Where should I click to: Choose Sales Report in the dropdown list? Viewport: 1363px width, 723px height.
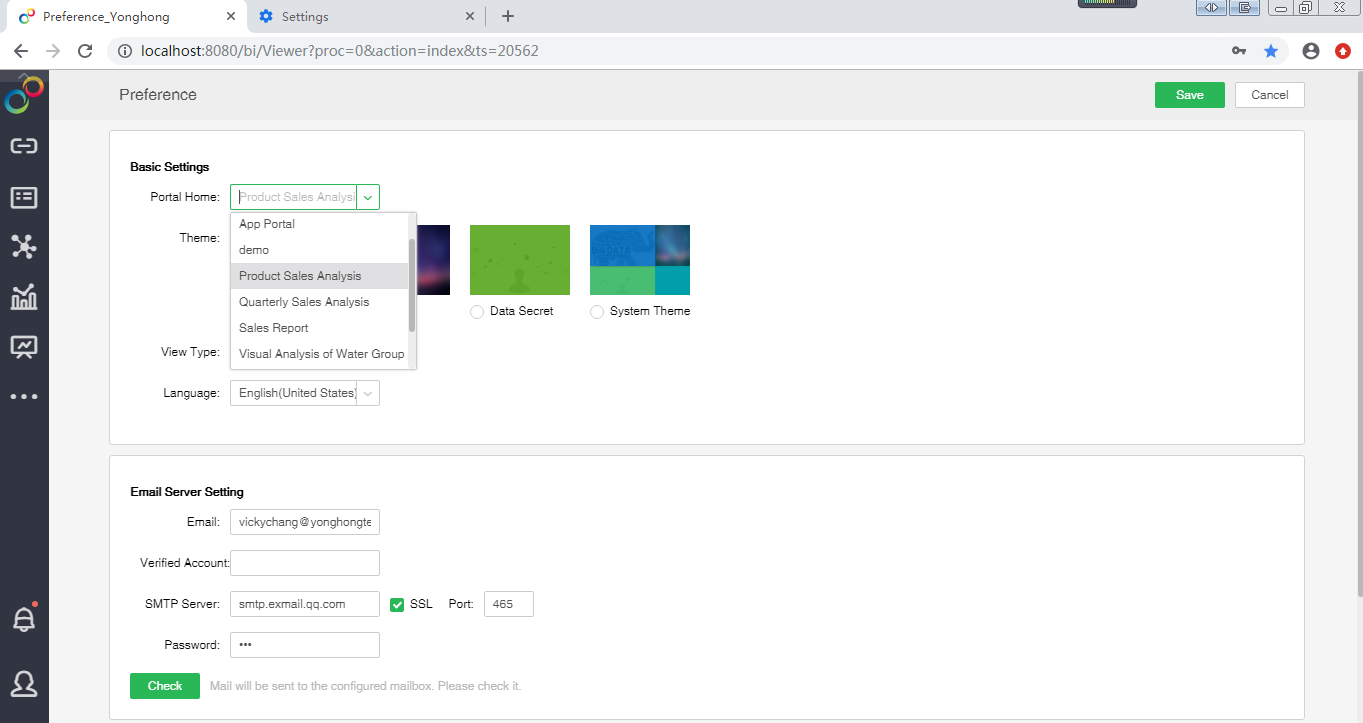[274, 328]
